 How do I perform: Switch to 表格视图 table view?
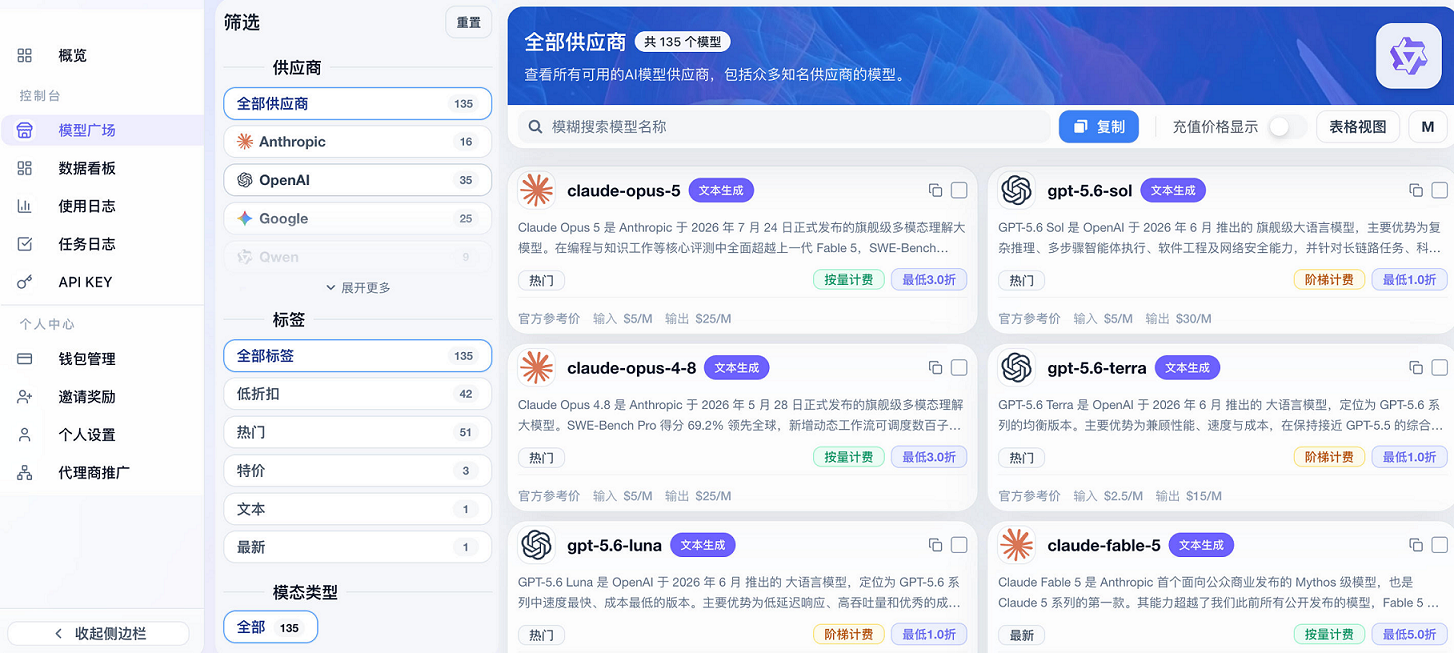pyautogui.click(x=1357, y=127)
